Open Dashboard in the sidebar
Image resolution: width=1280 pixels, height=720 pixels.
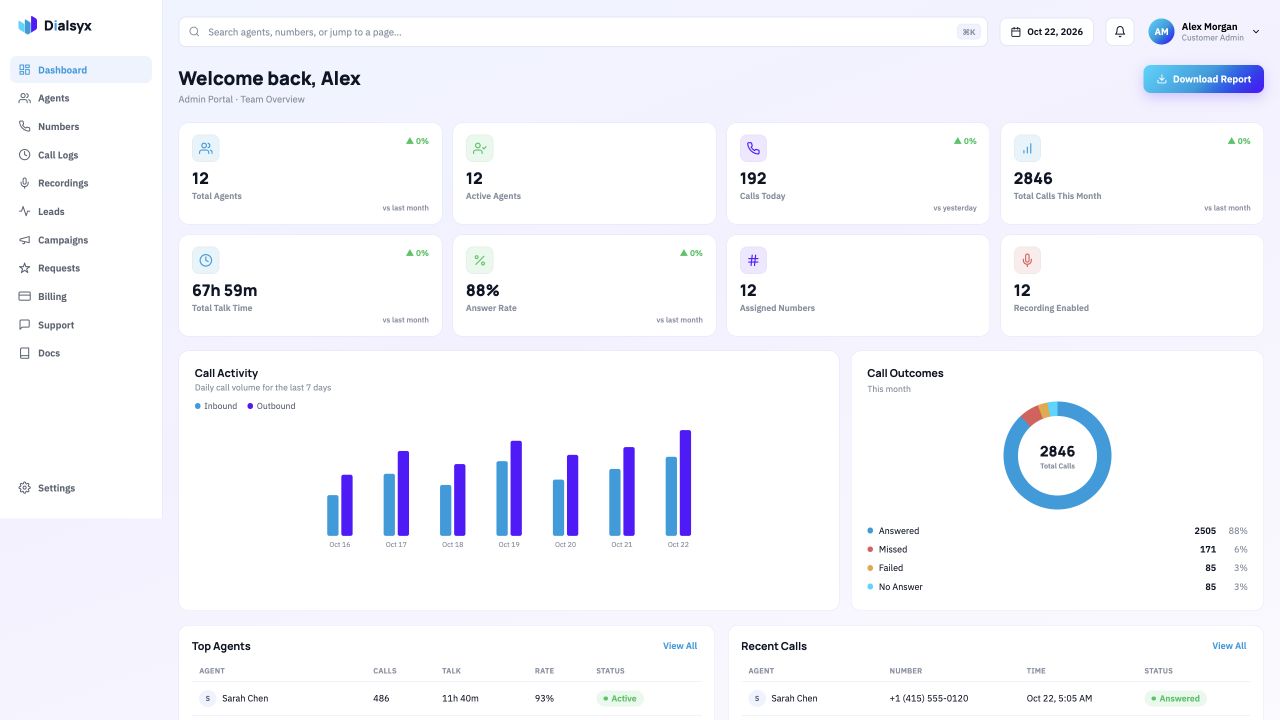pyautogui.click(x=81, y=70)
